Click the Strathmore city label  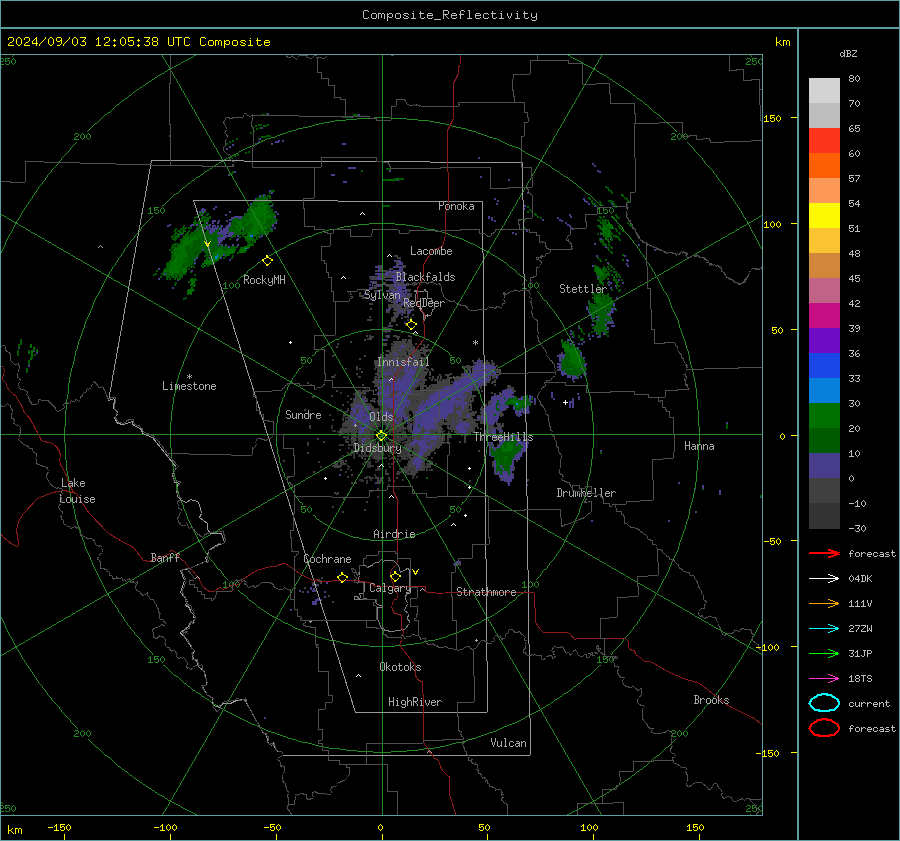[486, 592]
